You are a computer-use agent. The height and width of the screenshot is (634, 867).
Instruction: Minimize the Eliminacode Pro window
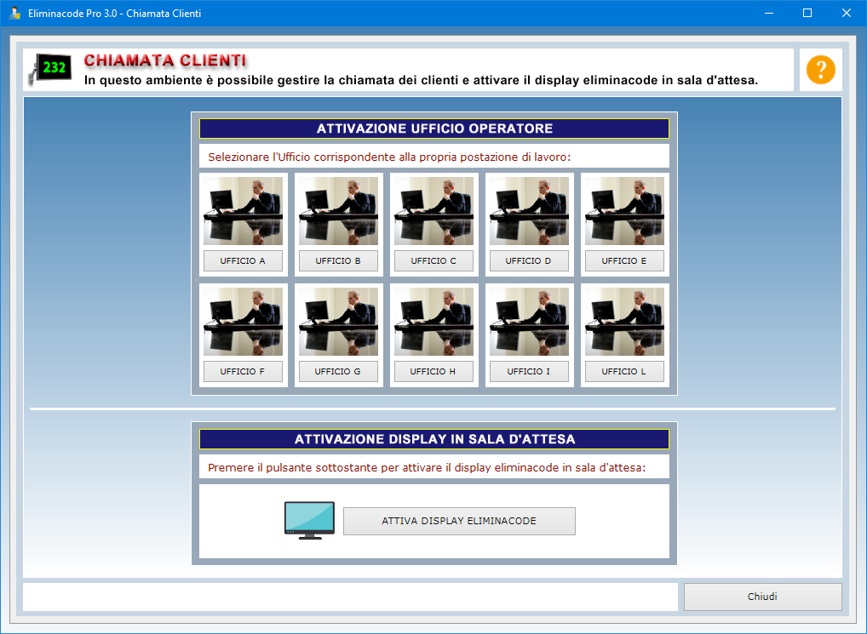point(769,13)
